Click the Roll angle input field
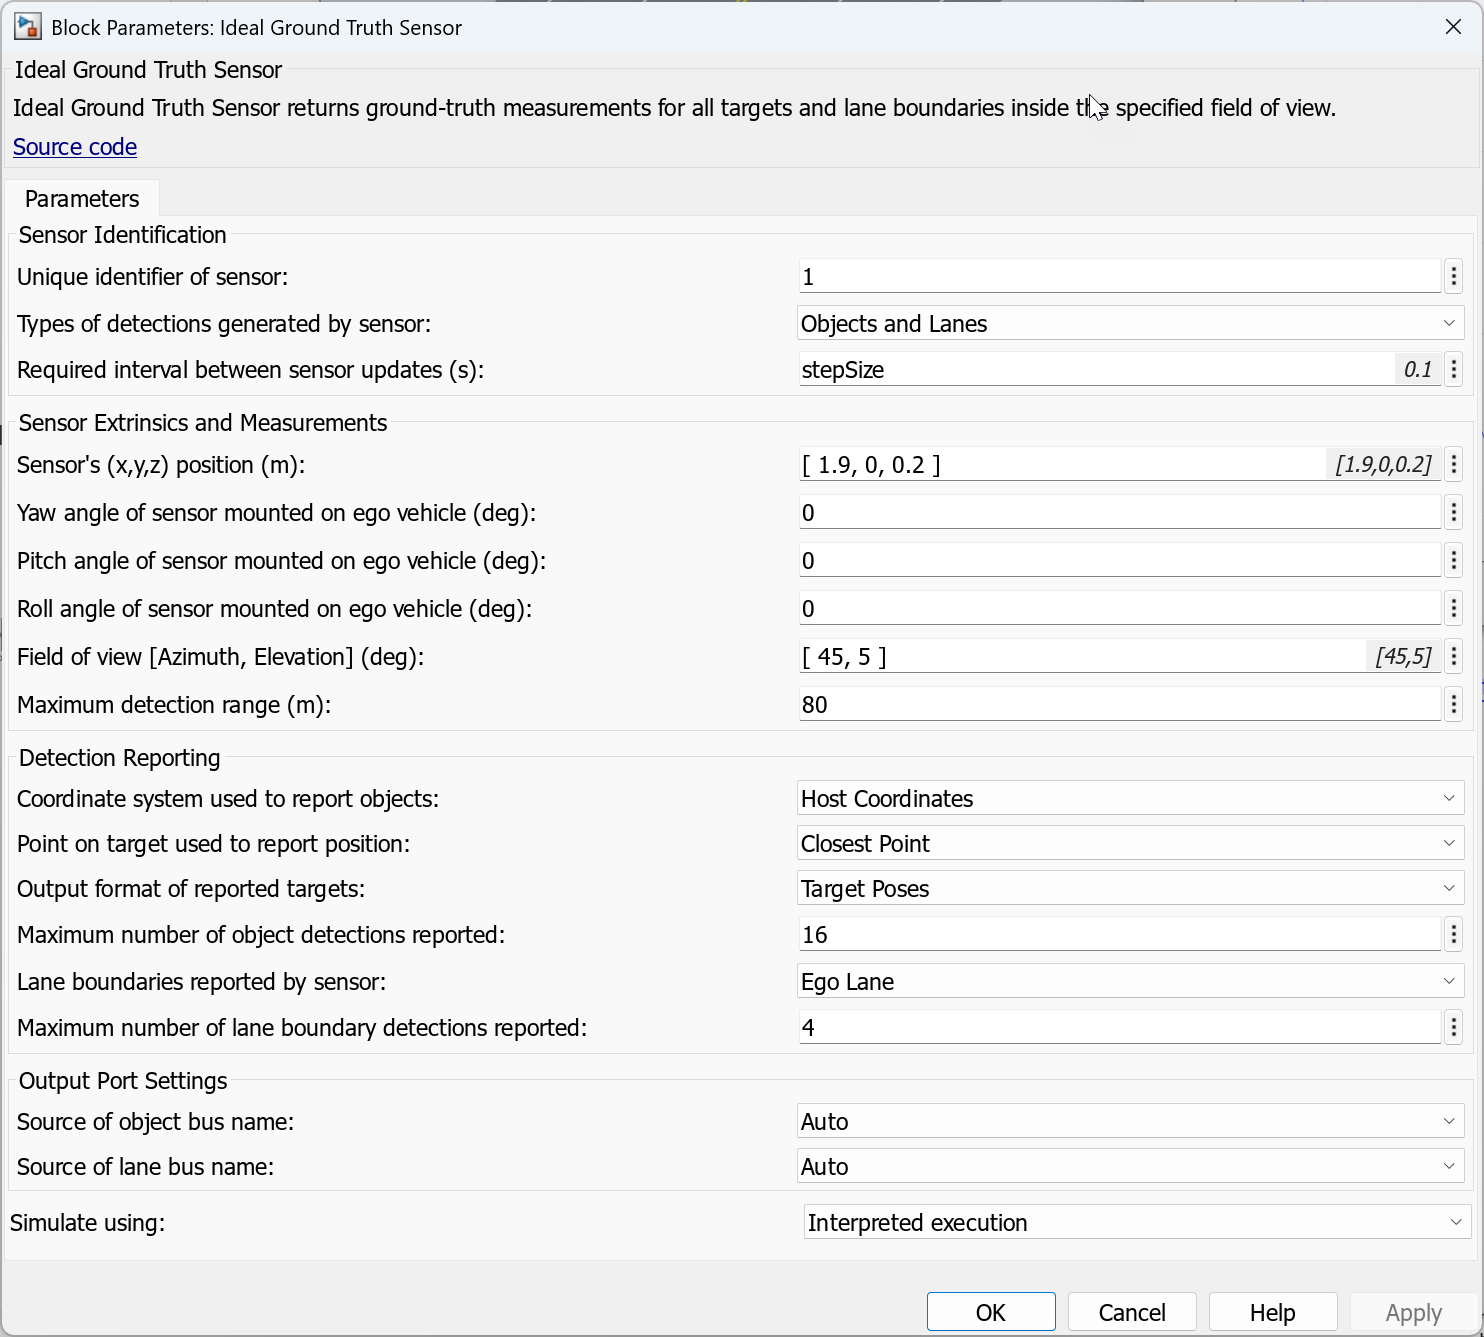1484x1337 pixels. (x=1118, y=609)
